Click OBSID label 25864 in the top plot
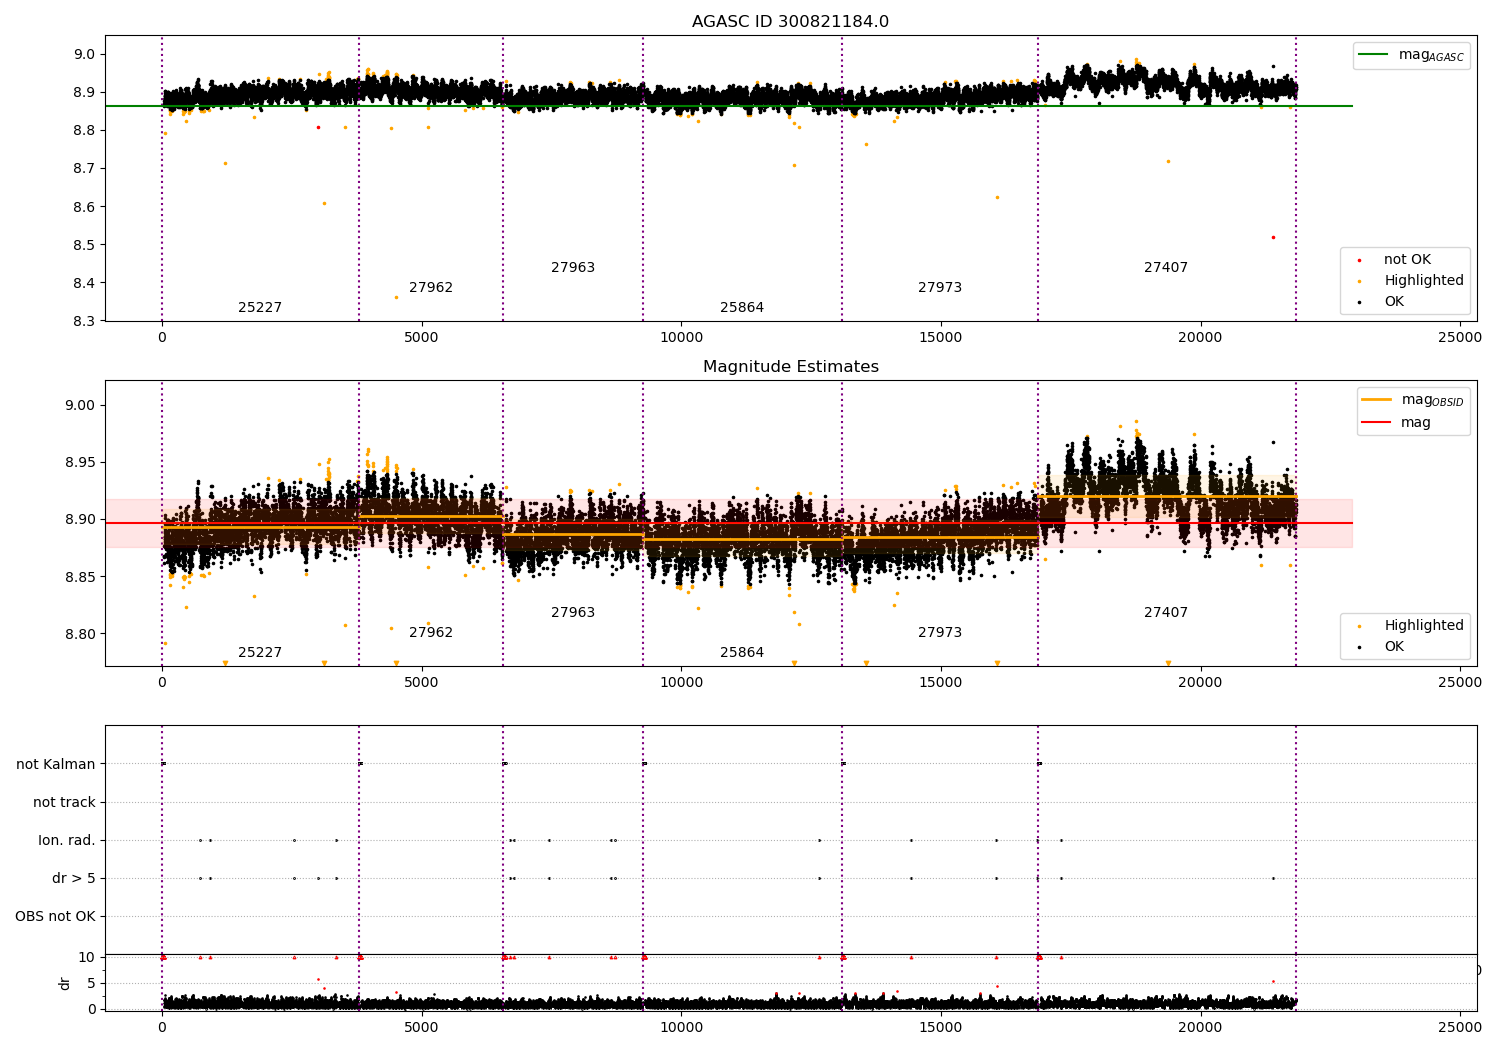 point(742,308)
